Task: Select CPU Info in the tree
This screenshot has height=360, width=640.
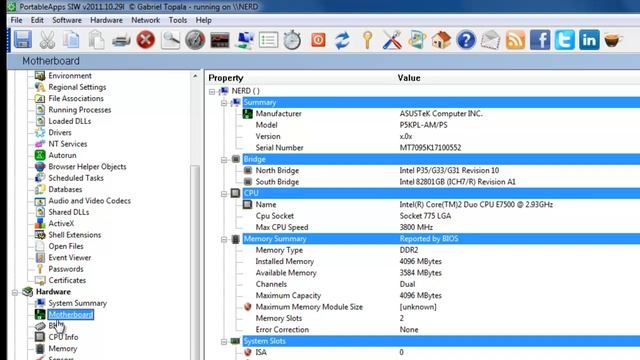Action: click(63, 337)
